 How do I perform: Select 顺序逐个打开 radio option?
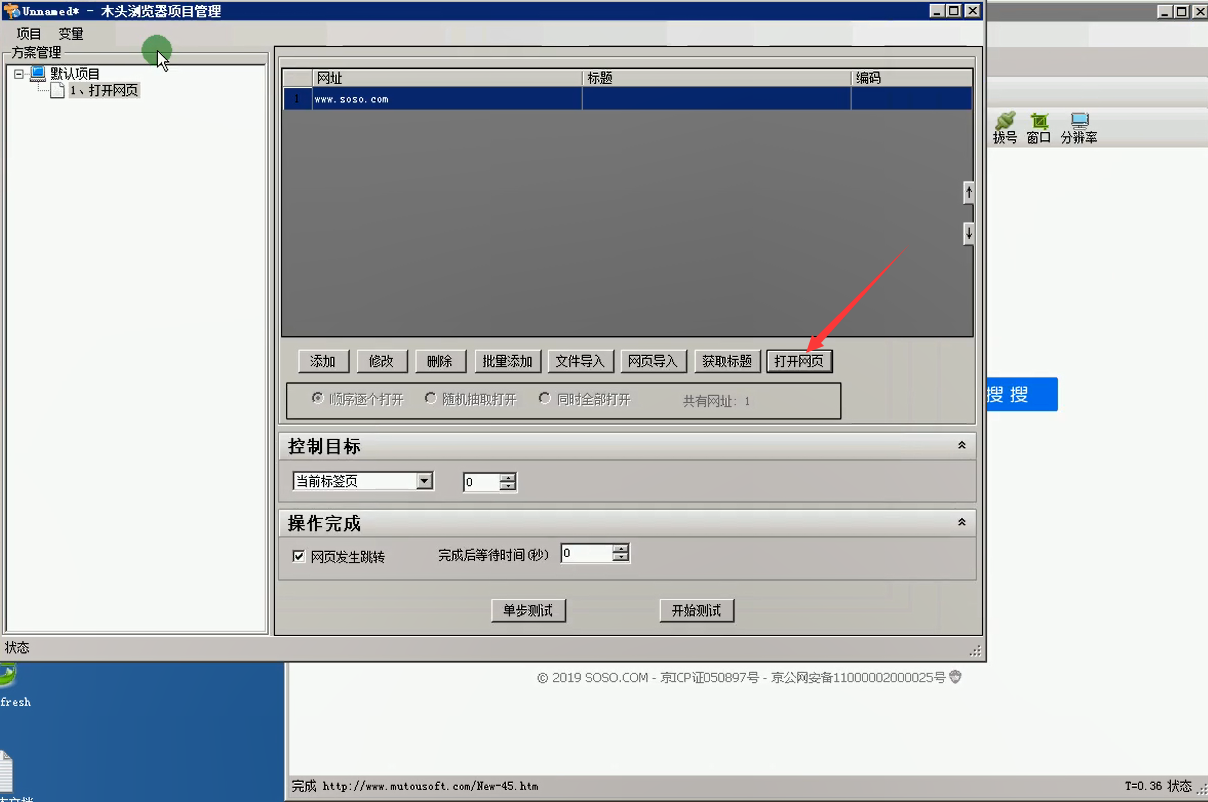click(318, 398)
